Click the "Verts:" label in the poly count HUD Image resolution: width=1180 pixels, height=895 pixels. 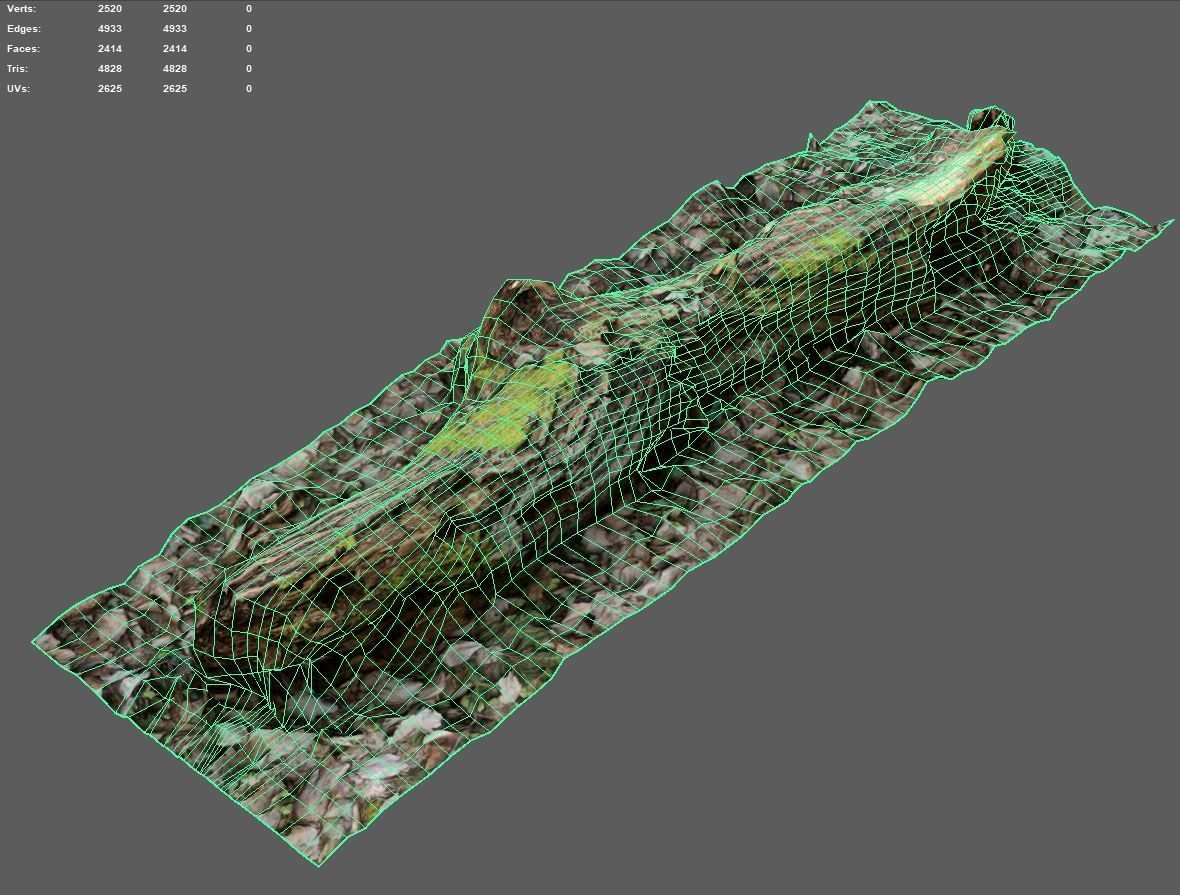pos(21,9)
